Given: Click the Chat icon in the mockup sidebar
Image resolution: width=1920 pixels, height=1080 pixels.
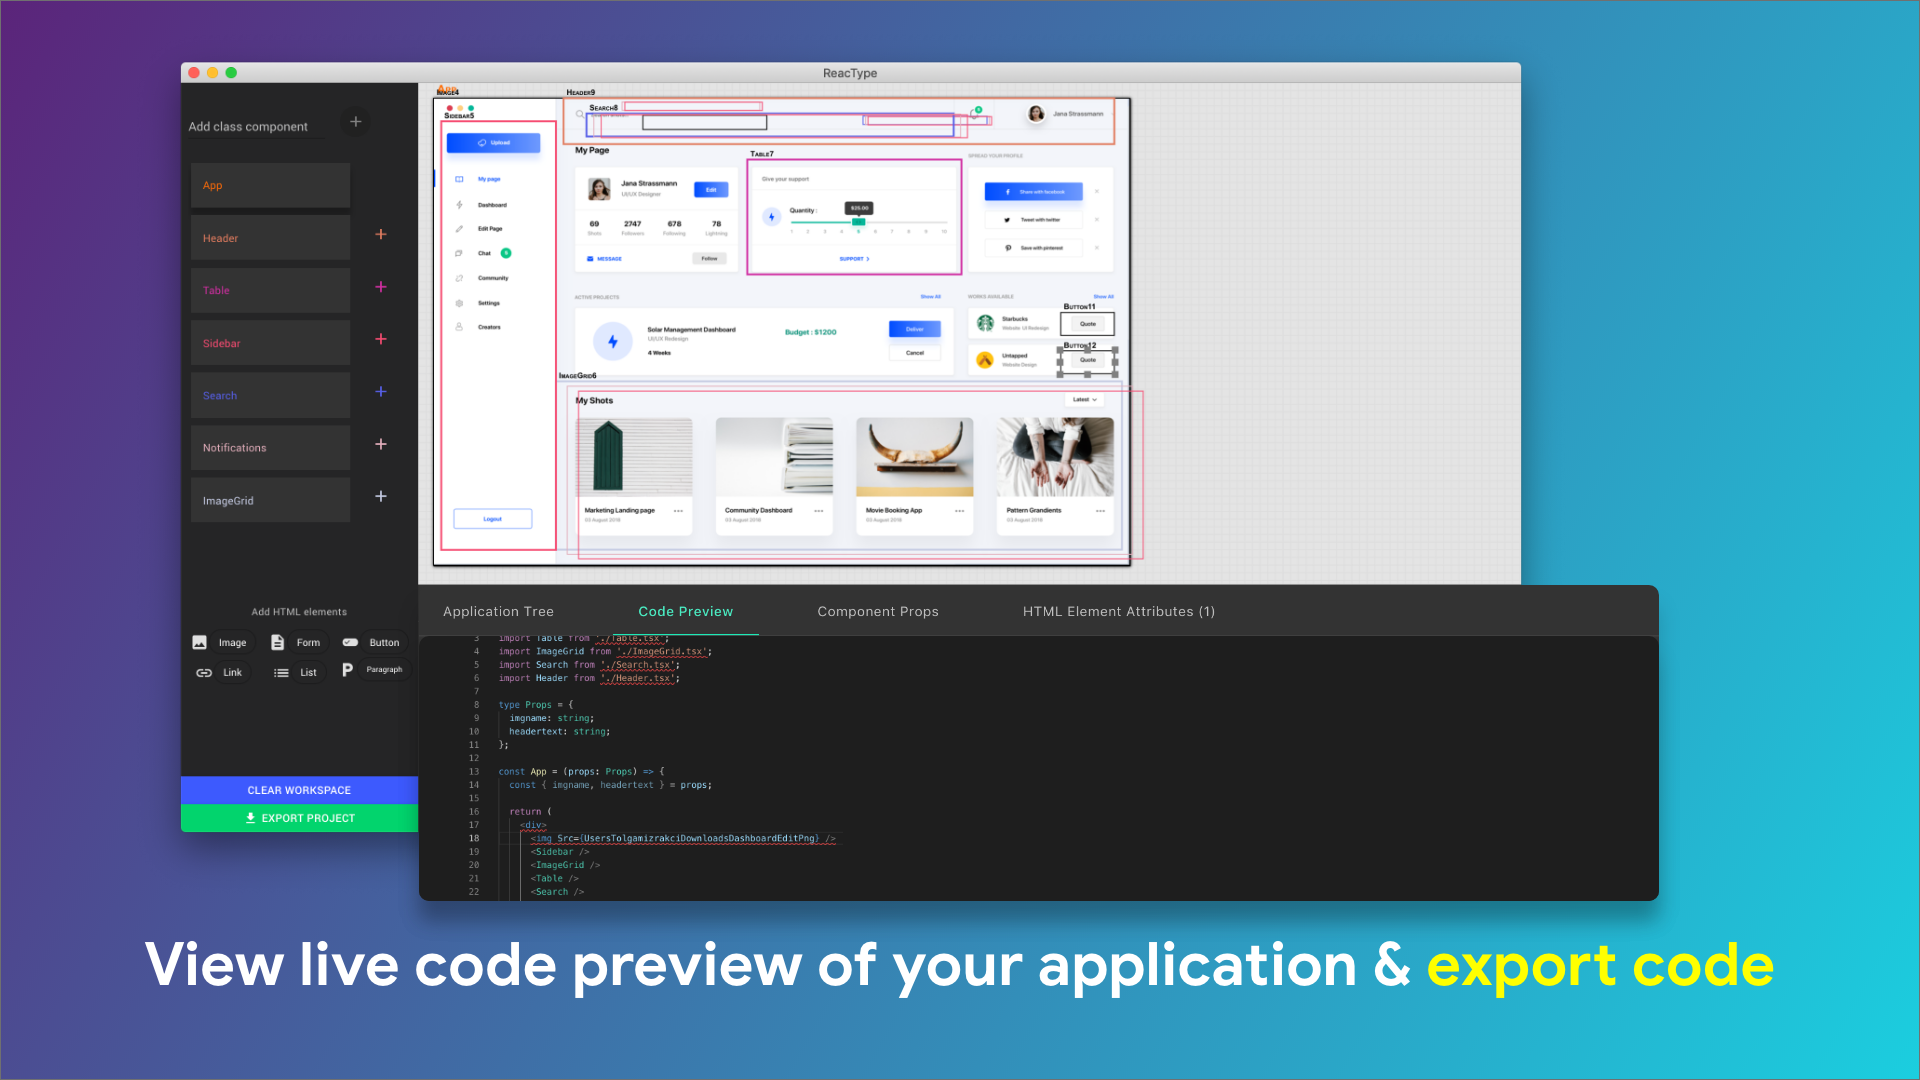Looking at the screenshot, I should (459, 253).
